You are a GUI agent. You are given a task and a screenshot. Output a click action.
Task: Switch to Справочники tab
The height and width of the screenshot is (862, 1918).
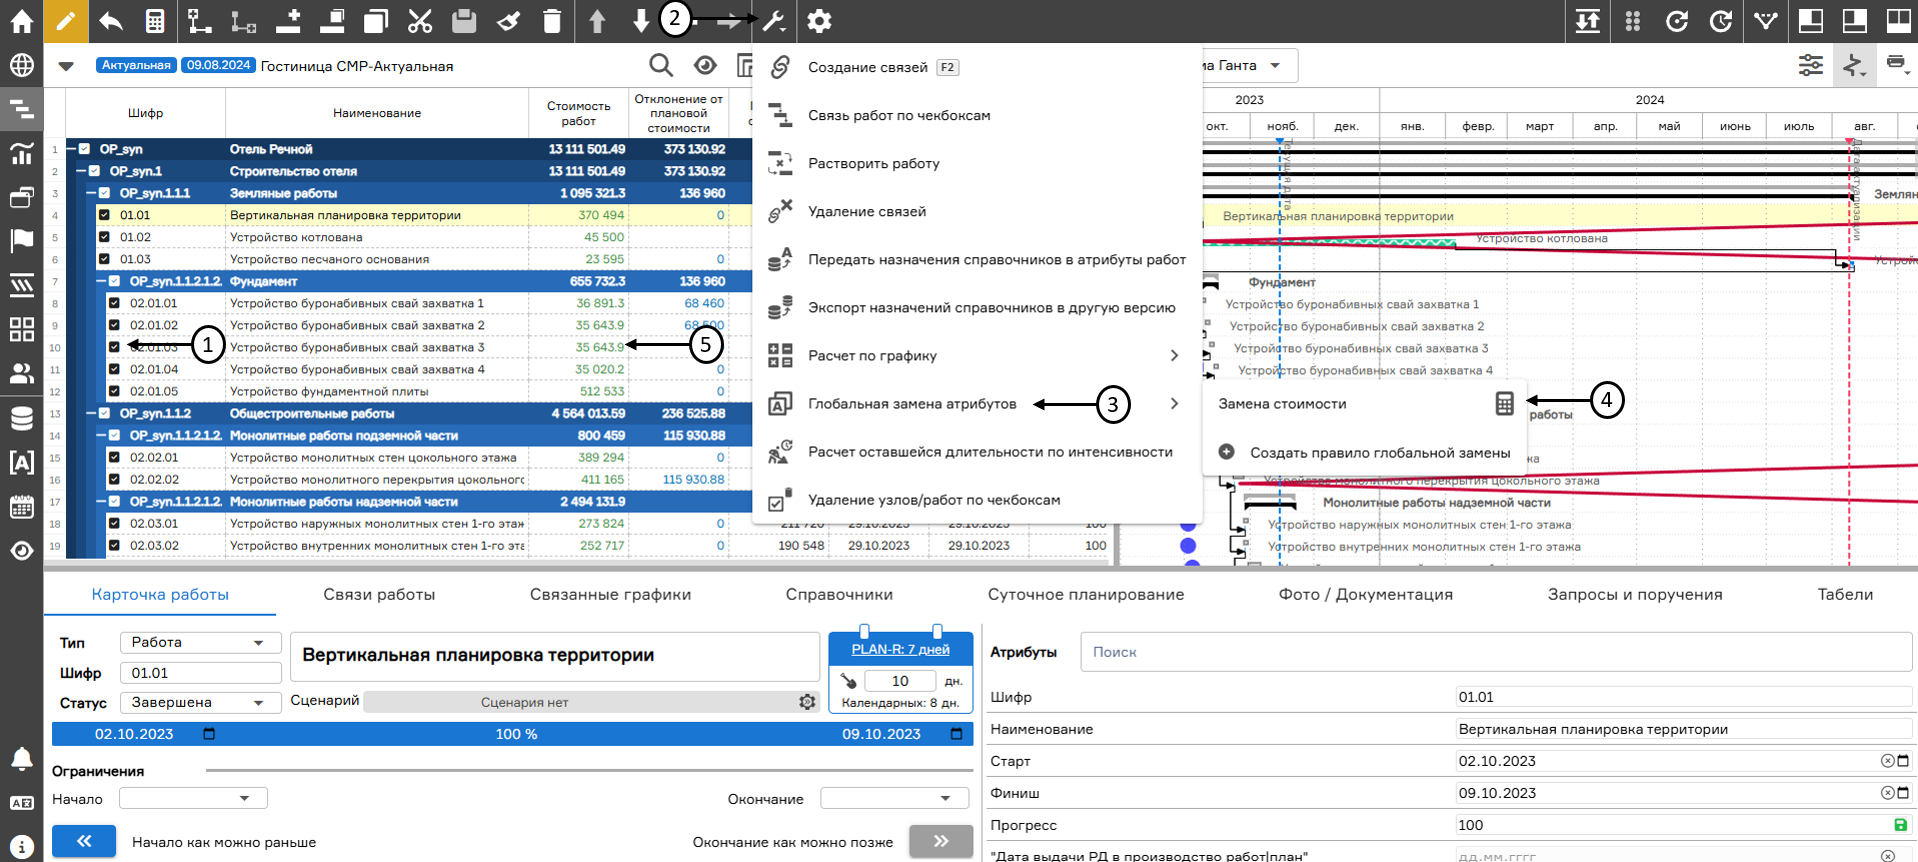839,594
